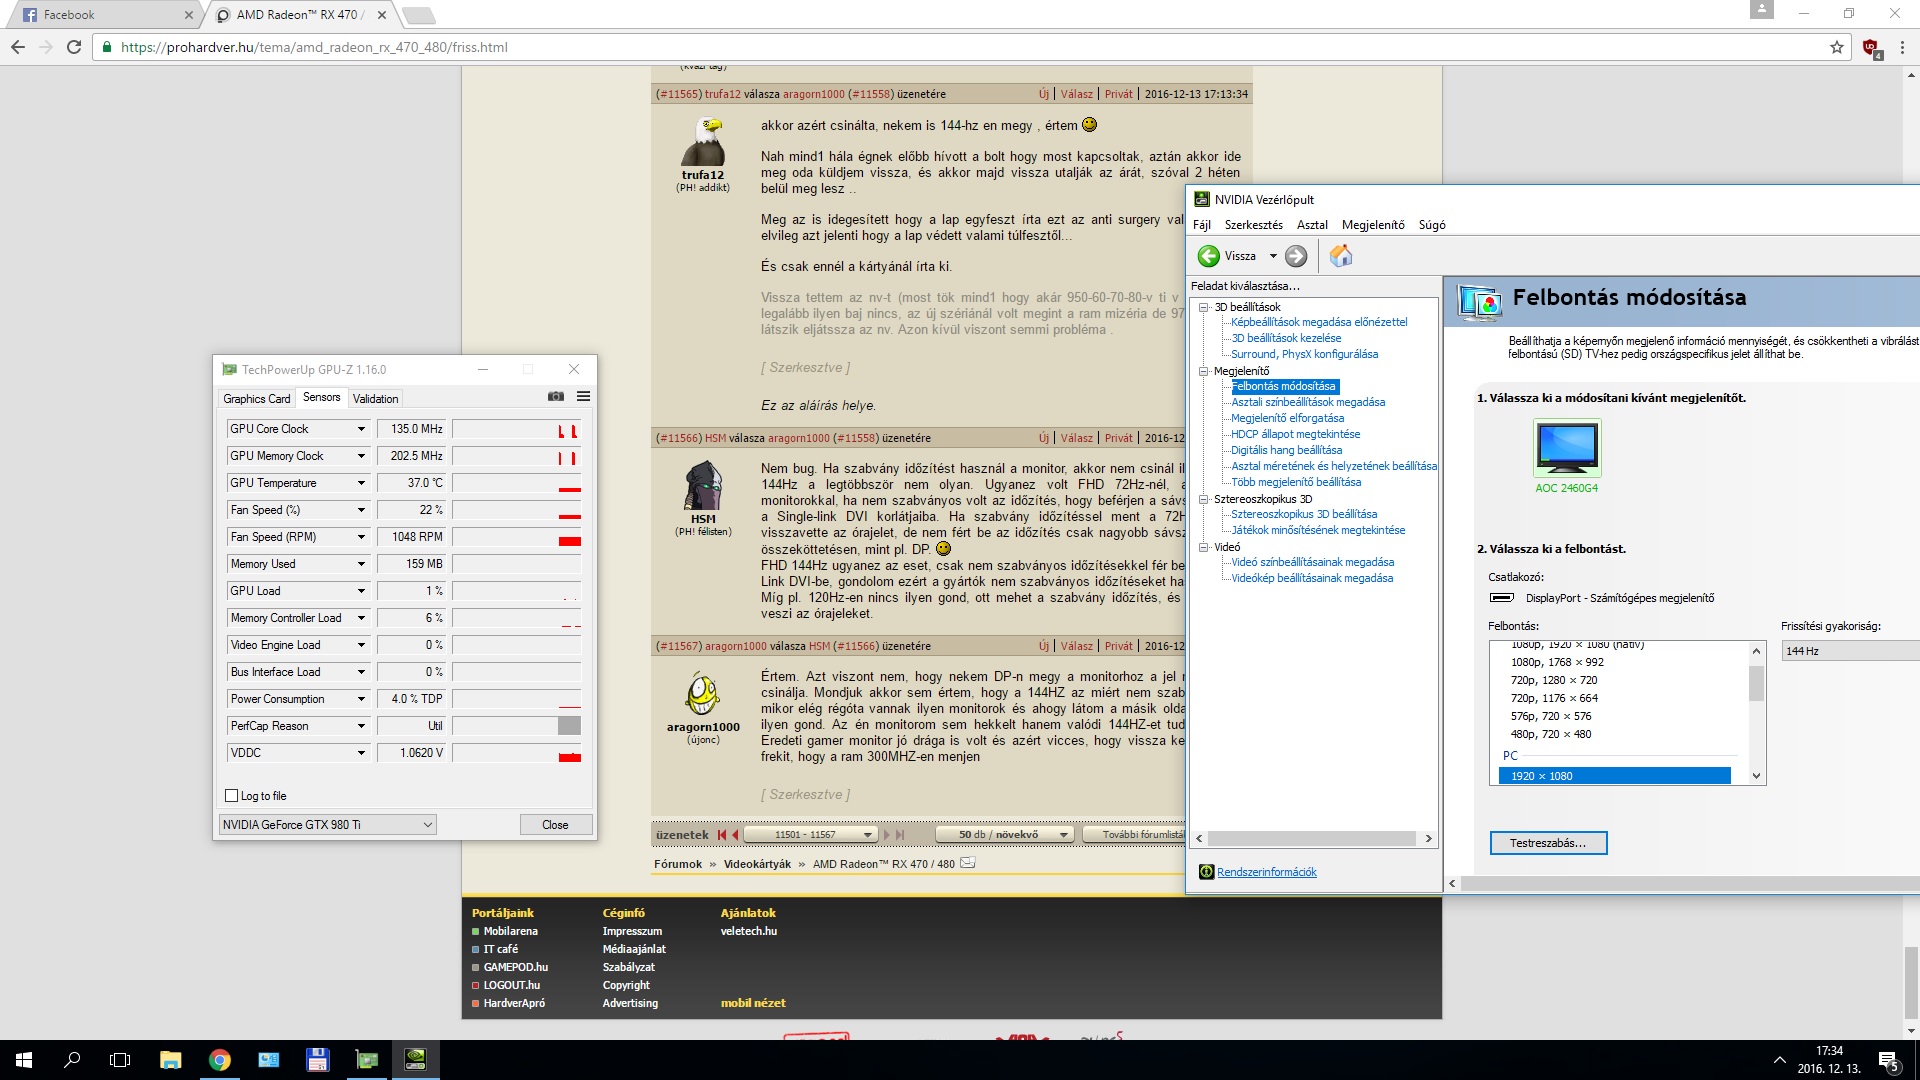The image size is (1920, 1080).
Task: Click the Close button in GPU-Z
Action: click(555, 825)
